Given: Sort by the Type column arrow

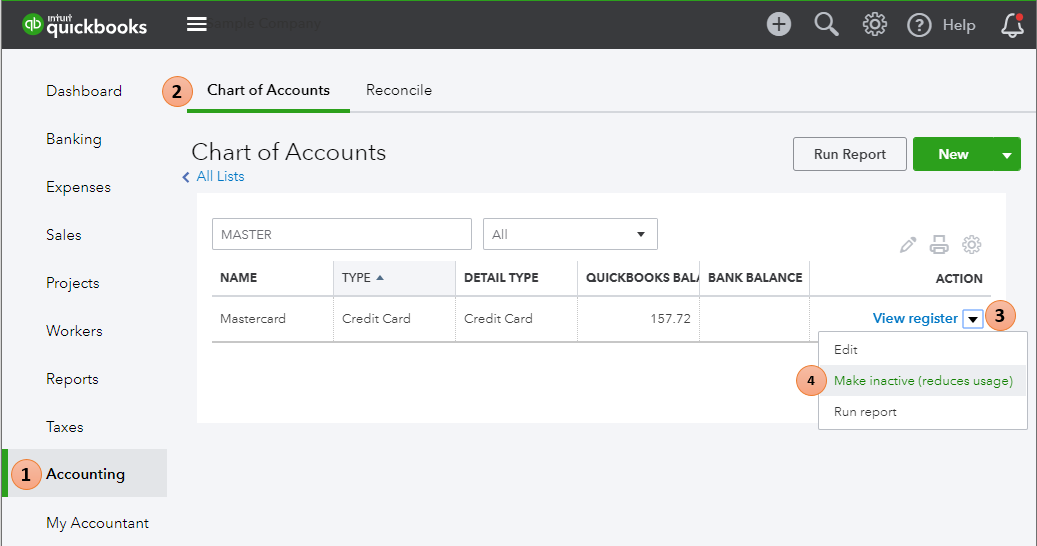Looking at the screenshot, I should pos(380,278).
